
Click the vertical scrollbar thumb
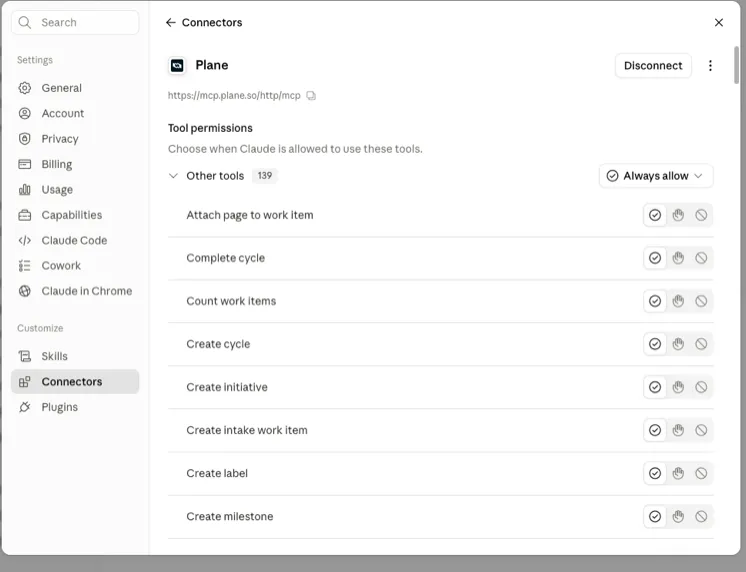pos(736,65)
